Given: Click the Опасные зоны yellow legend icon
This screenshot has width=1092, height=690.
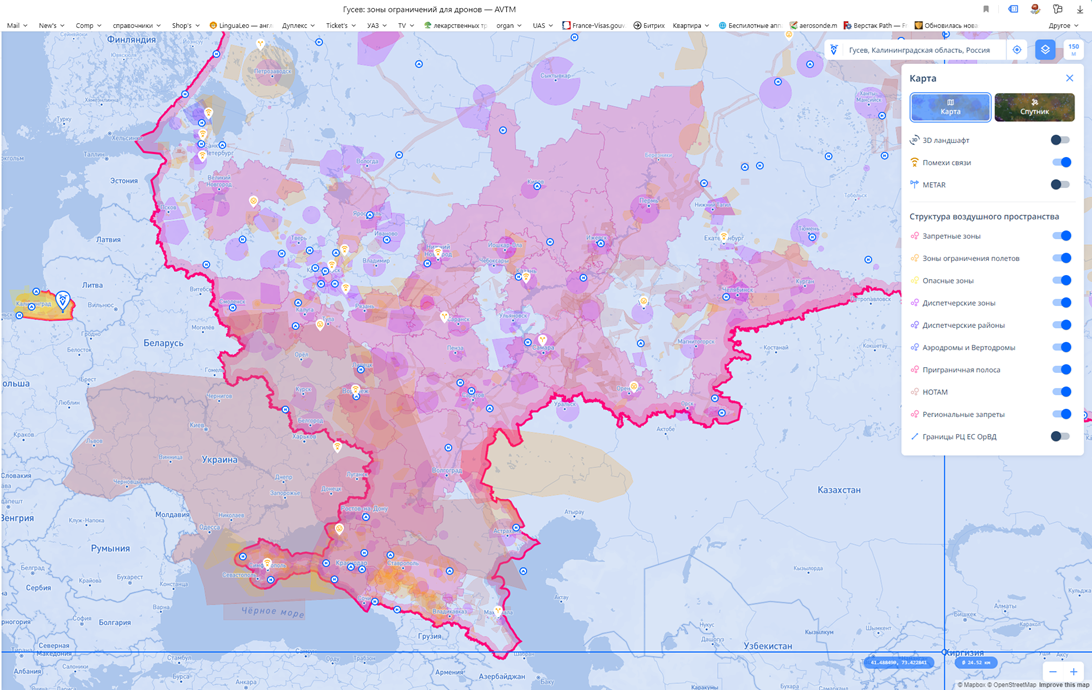Looking at the screenshot, I should click(914, 281).
